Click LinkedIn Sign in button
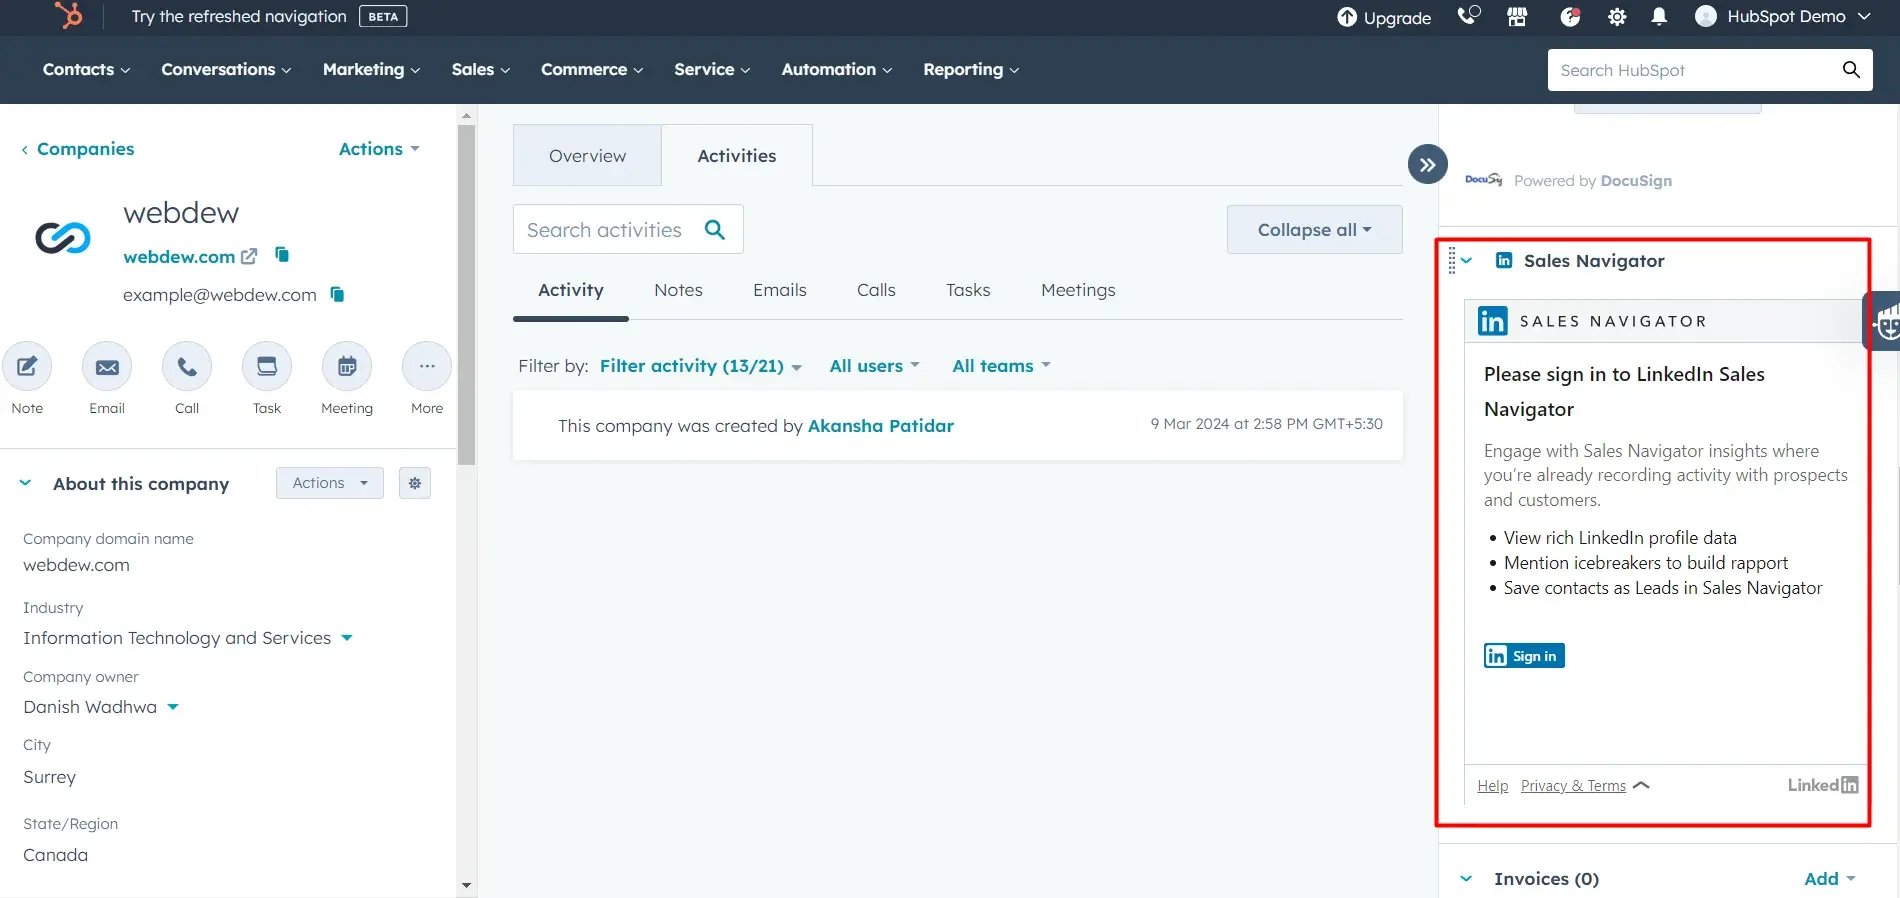The image size is (1900, 898). 1524,656
